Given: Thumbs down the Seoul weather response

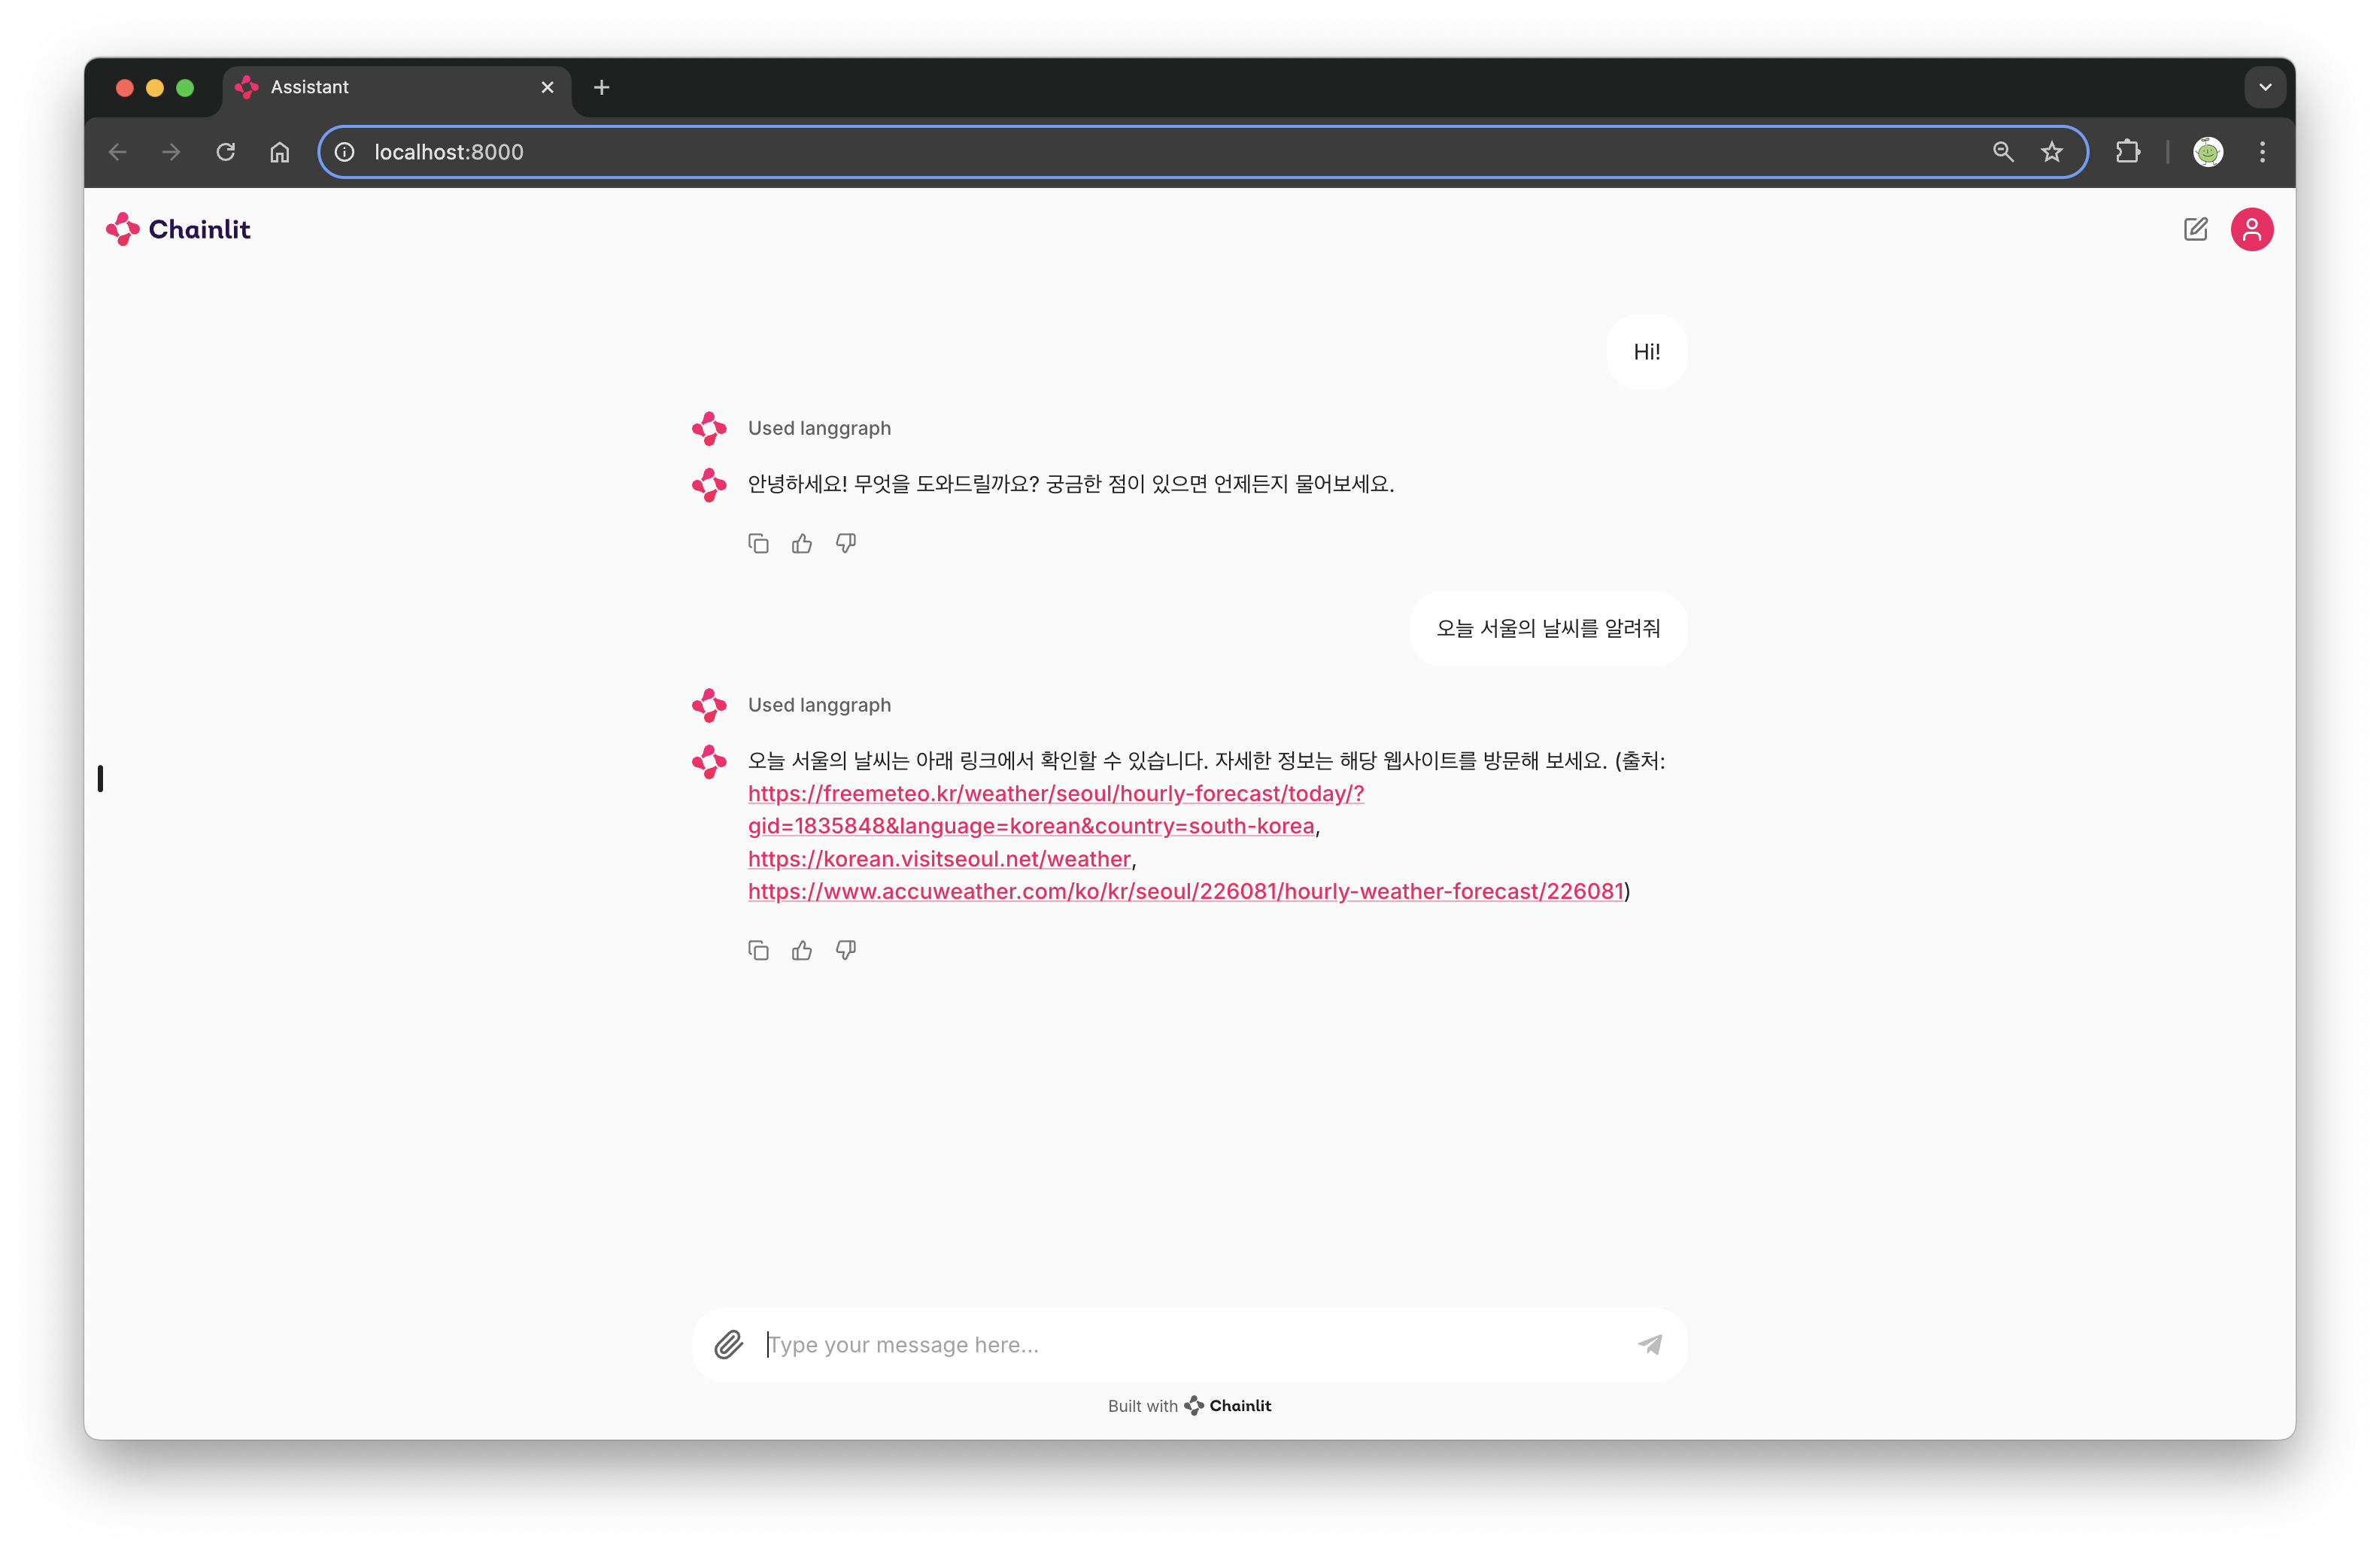Looking at the screenshot, I should click(x=846, y=950).
